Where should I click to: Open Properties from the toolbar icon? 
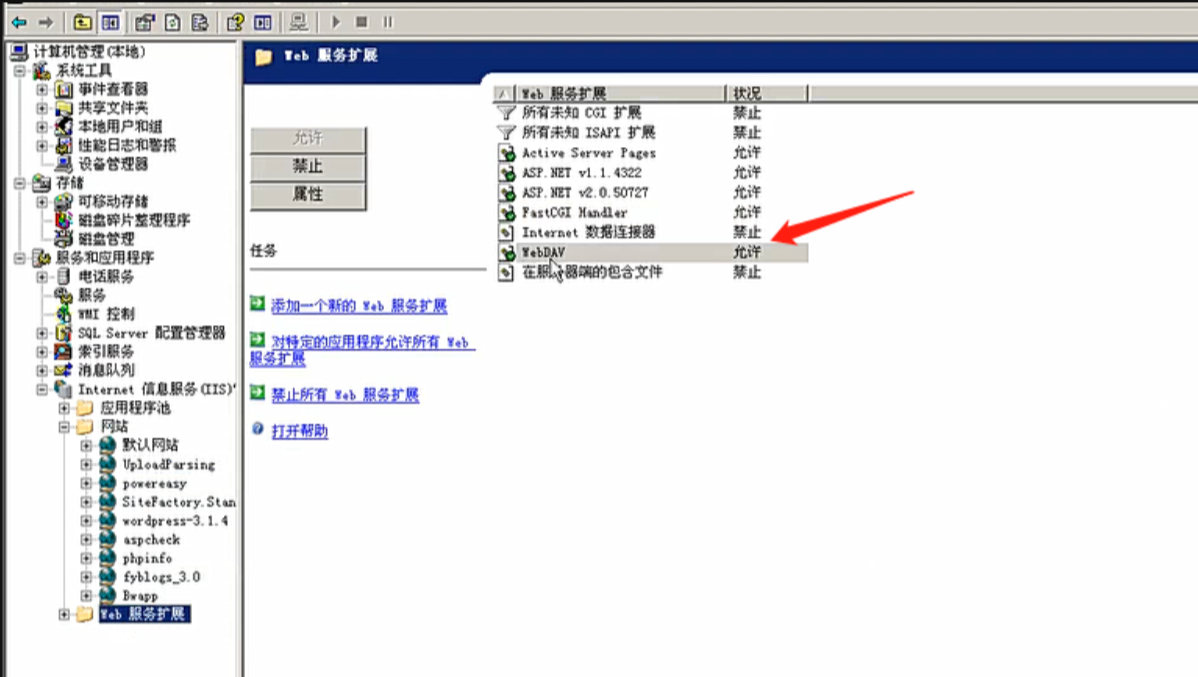pos(144,22)
